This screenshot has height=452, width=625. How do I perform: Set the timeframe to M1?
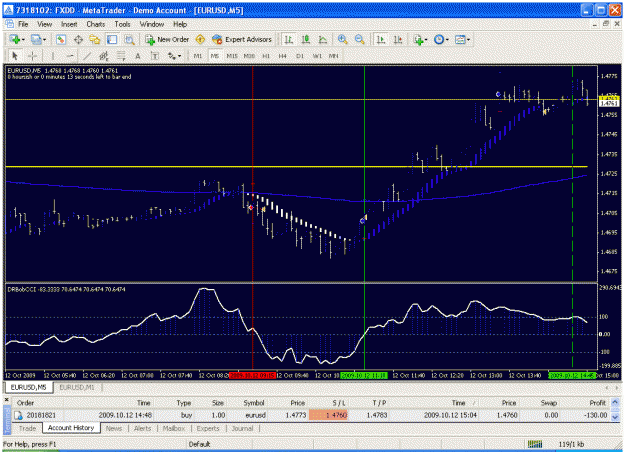[197, 56]
